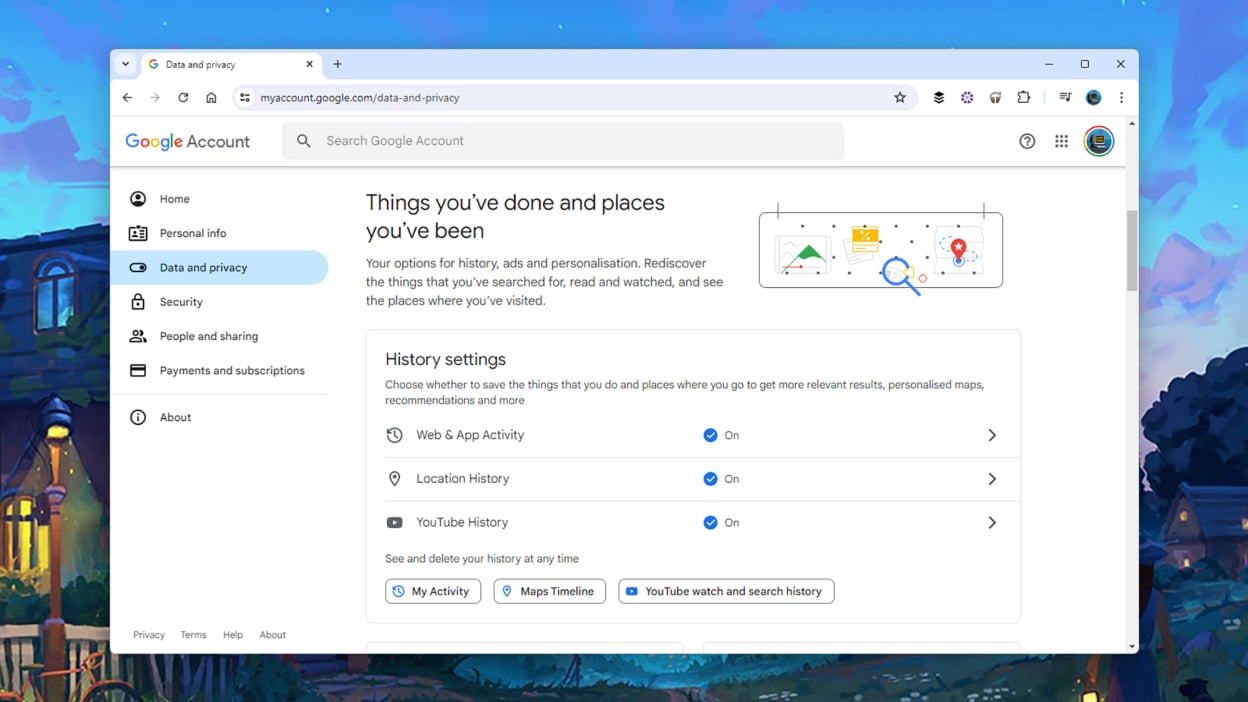The width and height of the screenshot is (1248, 702).
Task: Open the Maps Timeline button
Action: (549, 592)
